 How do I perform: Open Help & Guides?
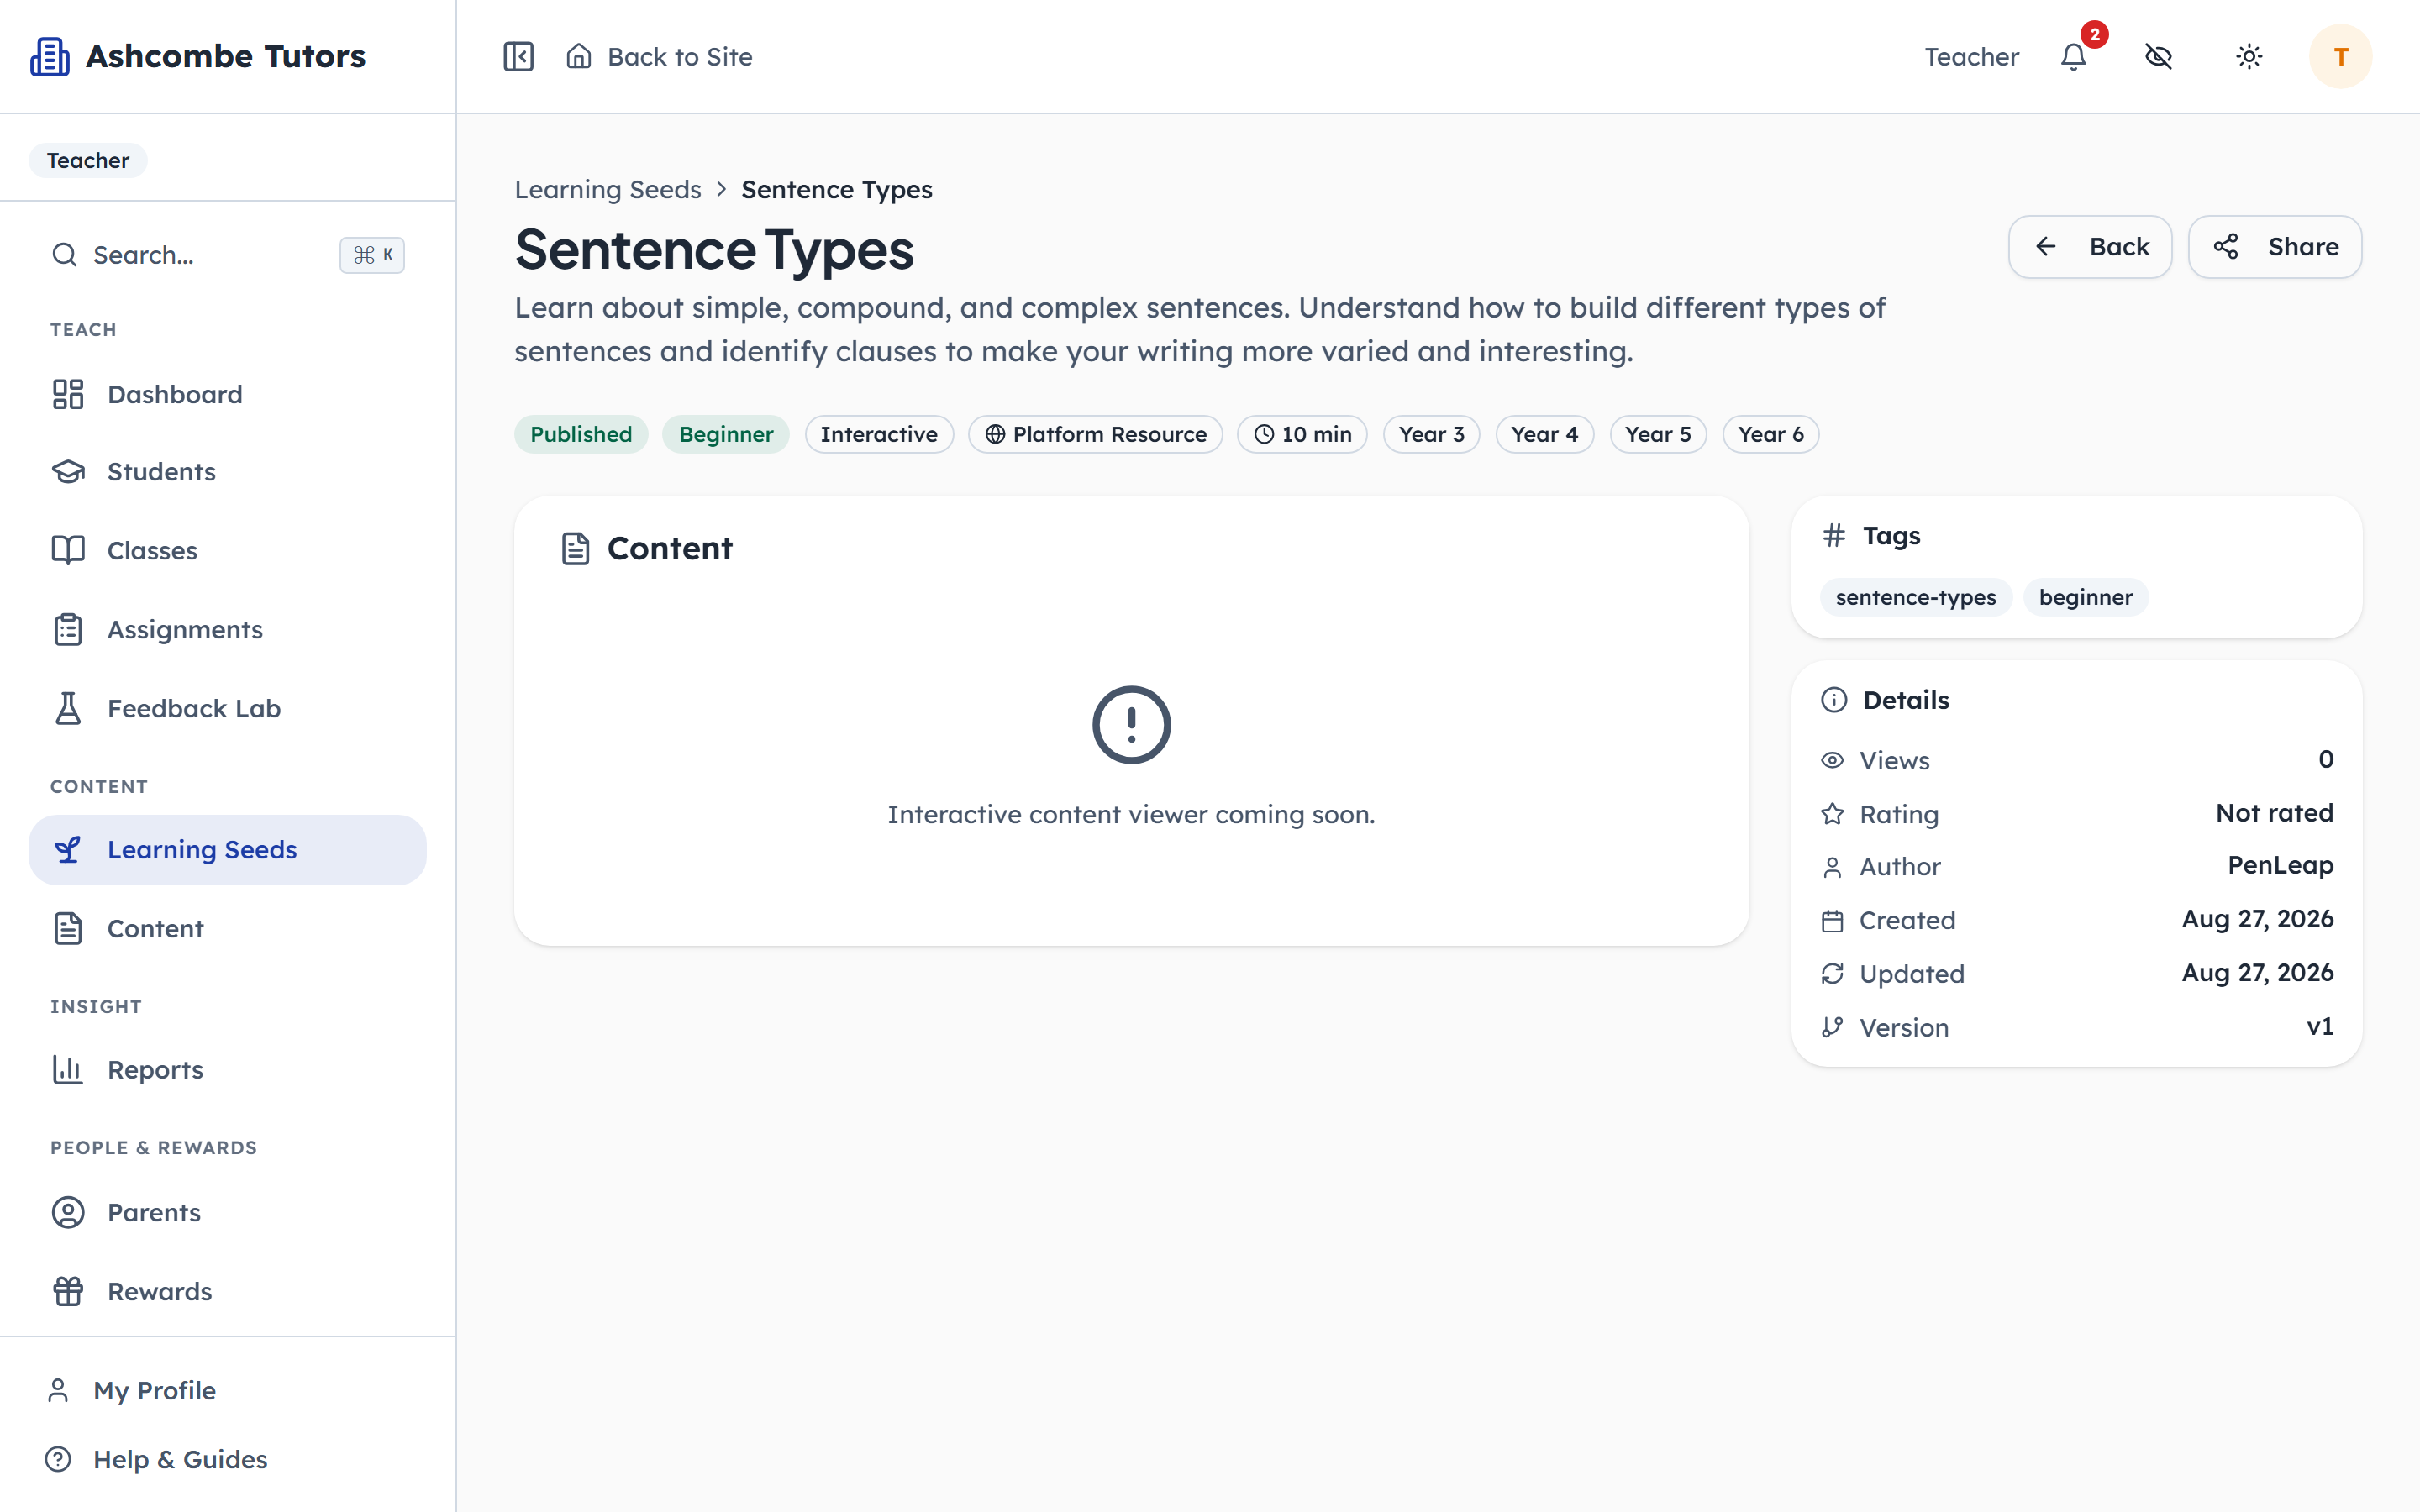(180, 1459)
